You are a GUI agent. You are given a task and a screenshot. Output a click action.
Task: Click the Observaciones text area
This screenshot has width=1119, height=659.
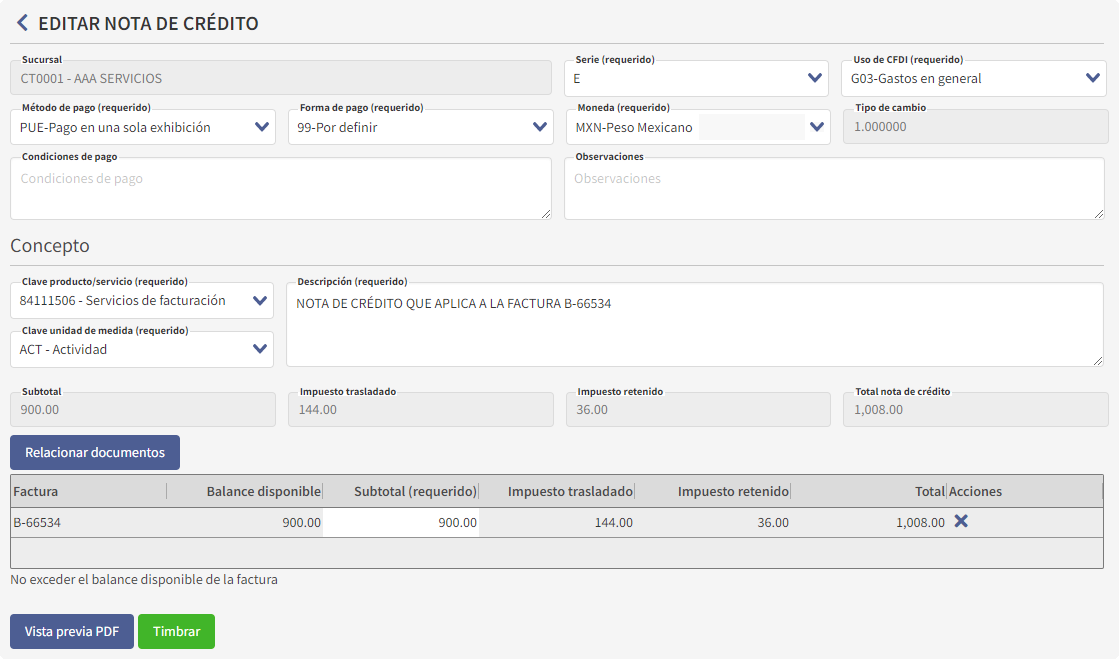coord(835,188)
